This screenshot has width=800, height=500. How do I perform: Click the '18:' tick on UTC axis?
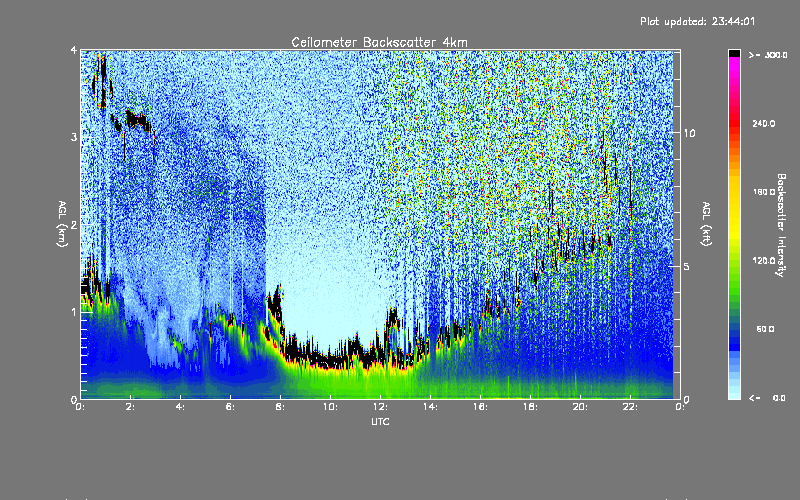click(530, 407)
